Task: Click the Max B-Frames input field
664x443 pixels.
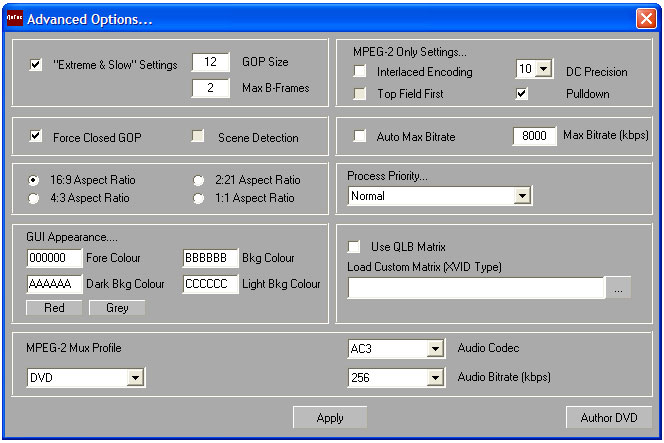Action: 211,88
